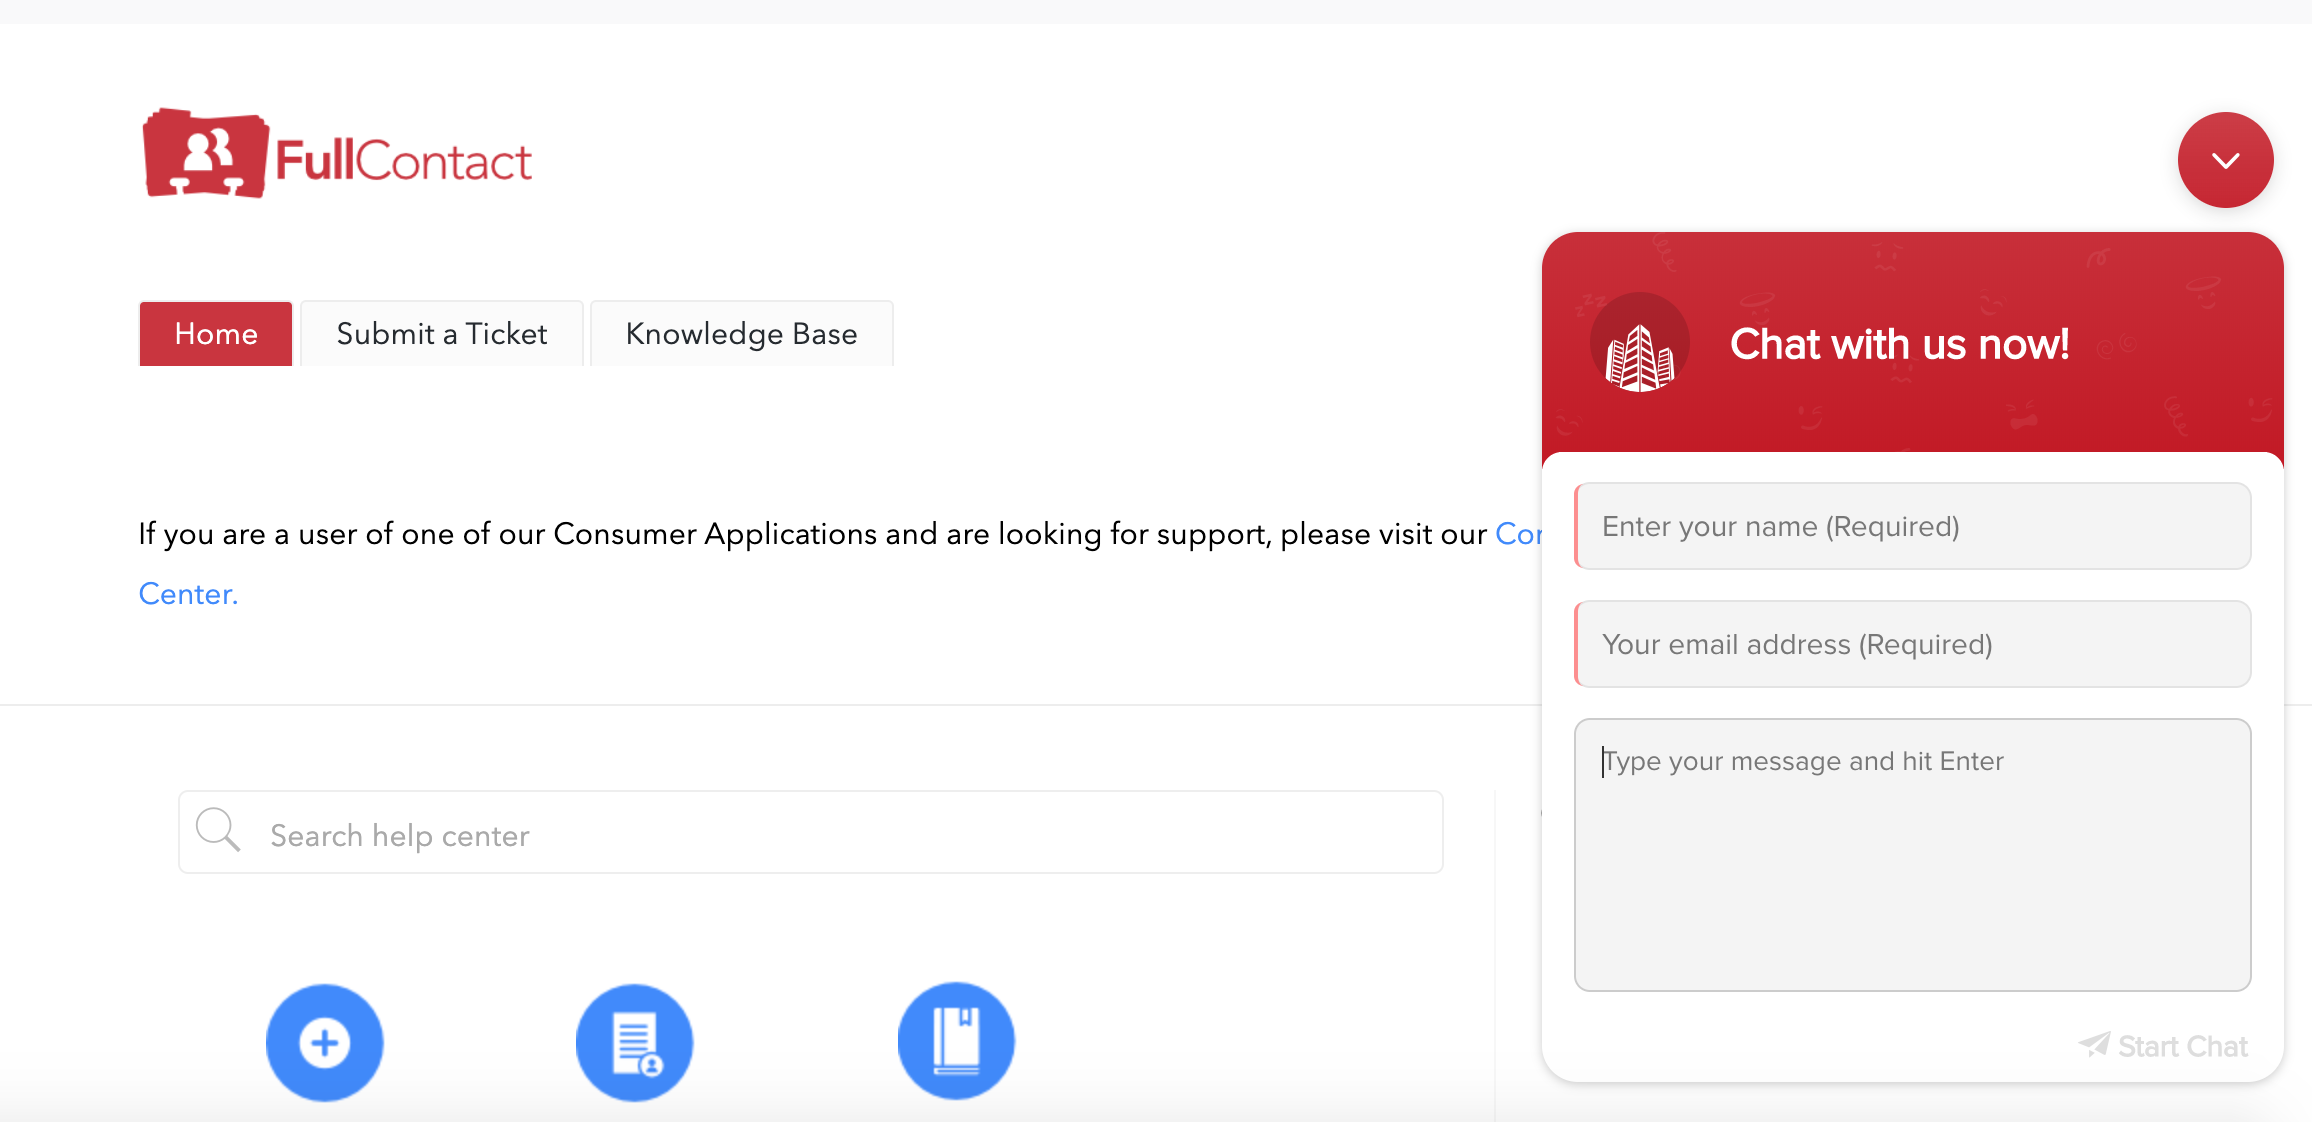
Task: Click the blue document ticket icon
Action: (x=634, y=1042)
